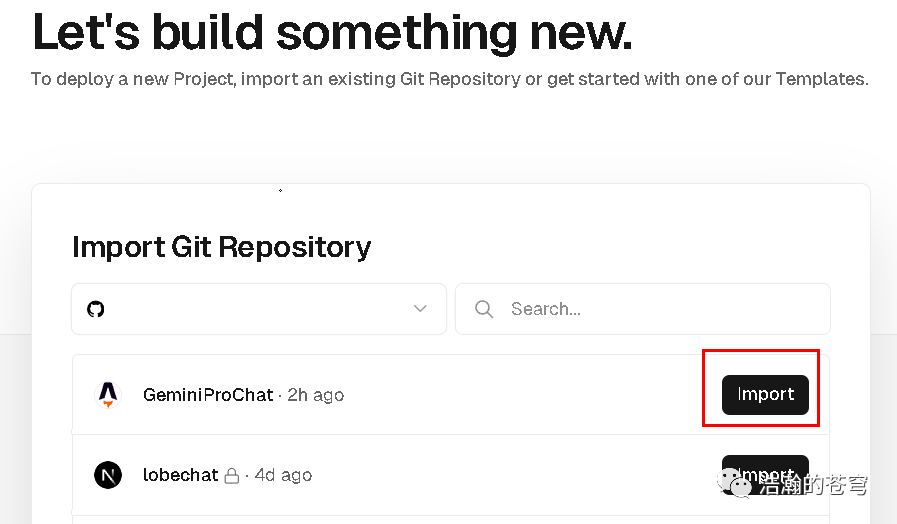Expand the Git namespace dropdown chevron
The width and height of the screenshot is (897, 524).
click(x=420, y=309)
